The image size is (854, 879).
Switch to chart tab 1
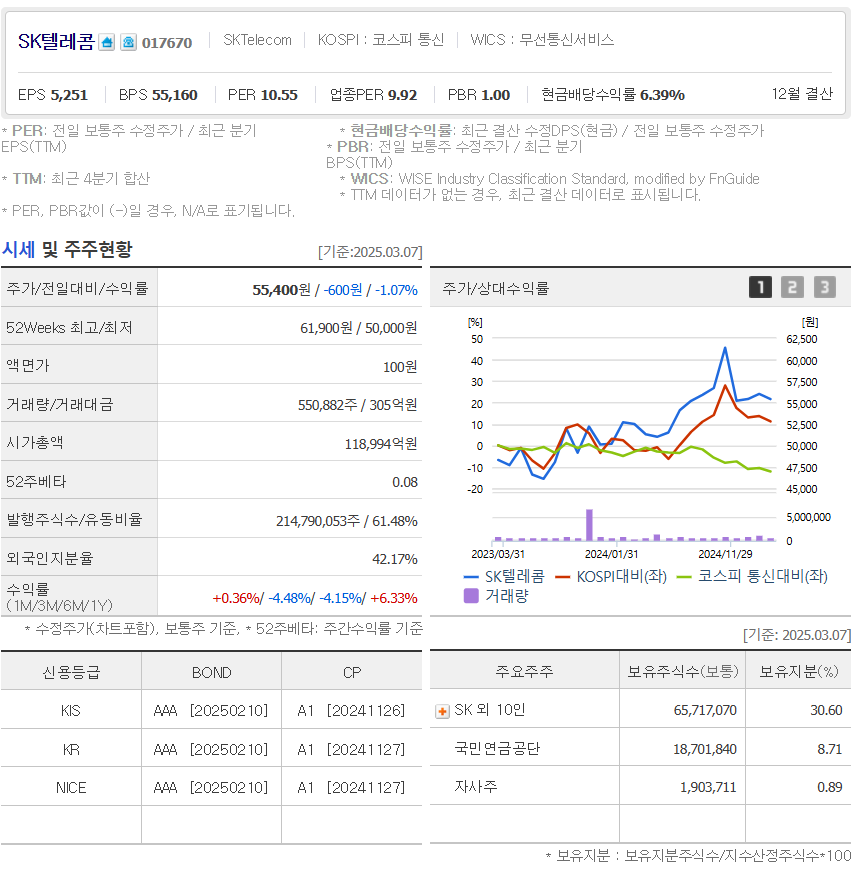point(760,288)
